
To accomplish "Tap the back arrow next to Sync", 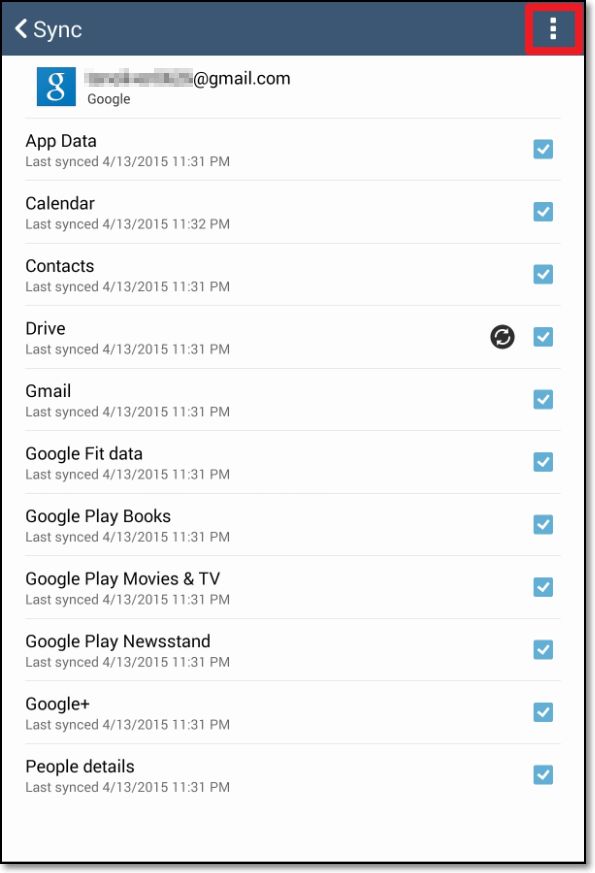I will [x=21, y=28].
